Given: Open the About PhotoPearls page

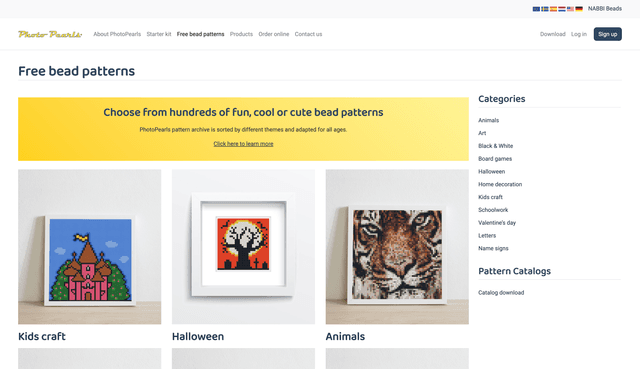Looking at the screenshot, I should [117, 34].
